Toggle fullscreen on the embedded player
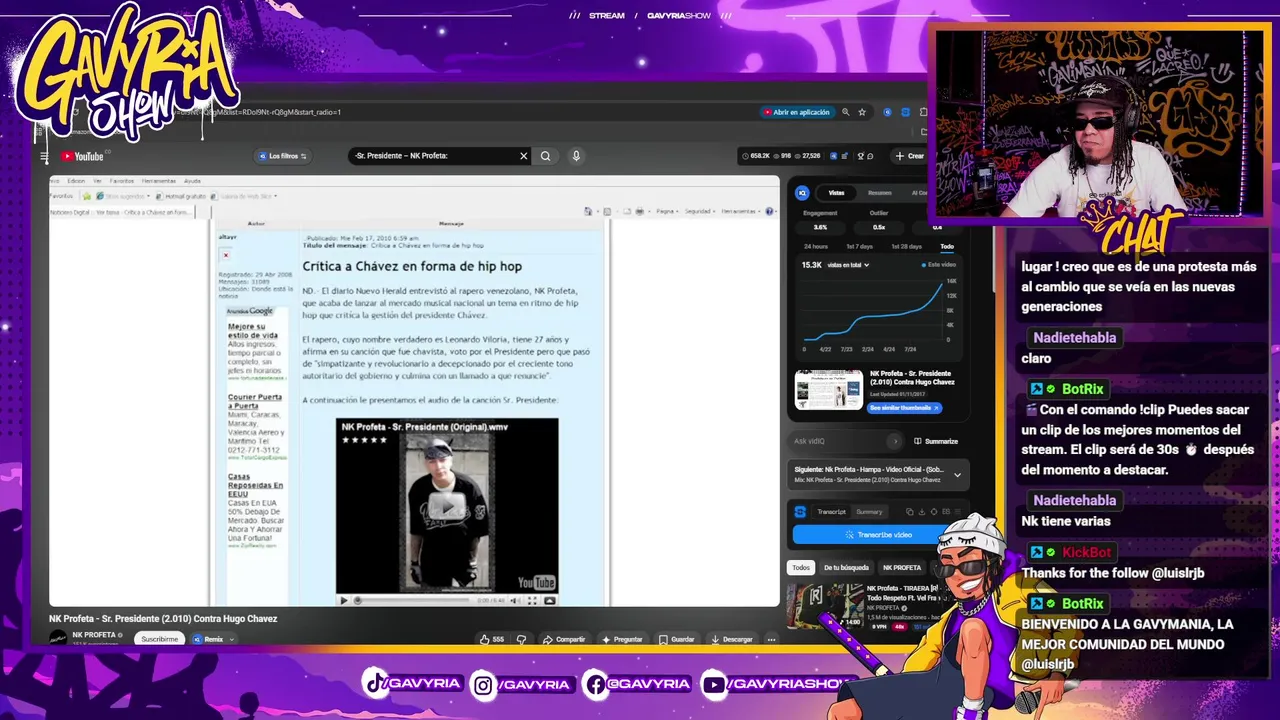The height and width of the screenshot is (720, 1280). tap(532, 600)
